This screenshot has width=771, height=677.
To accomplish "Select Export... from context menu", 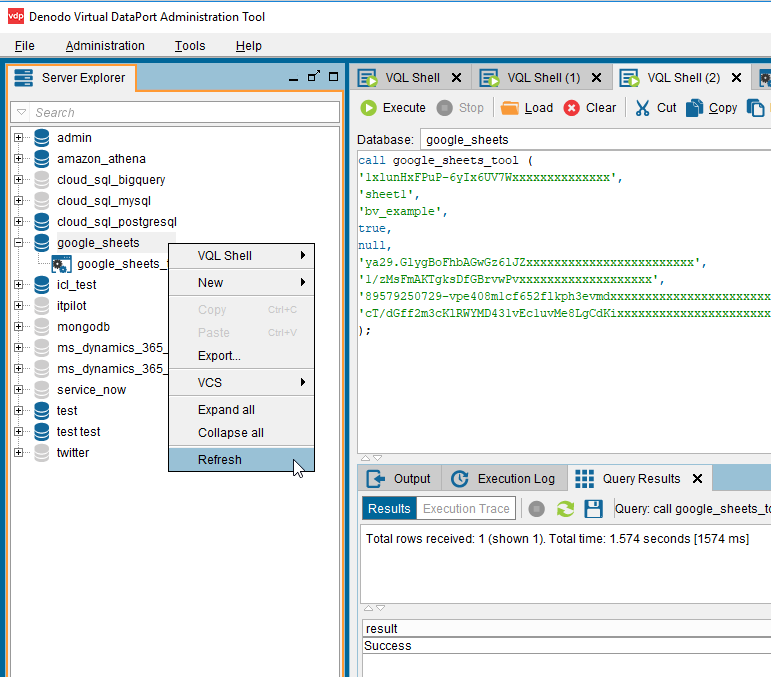I will [241, 355].
